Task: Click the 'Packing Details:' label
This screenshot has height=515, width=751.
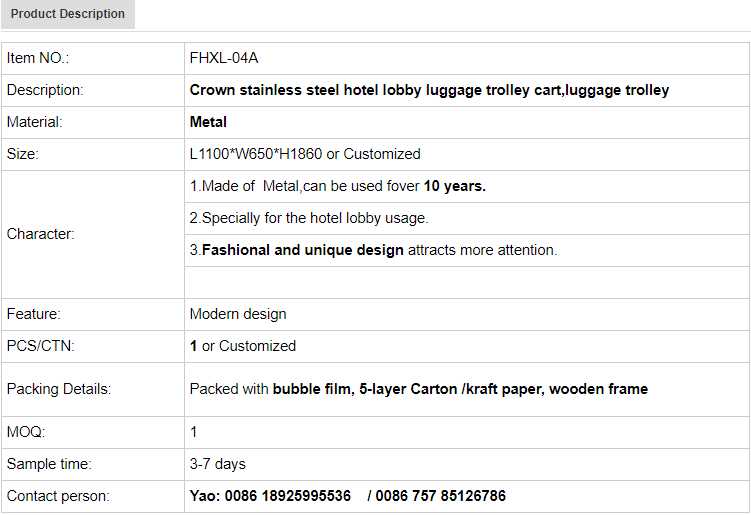Action: (59, 388)
